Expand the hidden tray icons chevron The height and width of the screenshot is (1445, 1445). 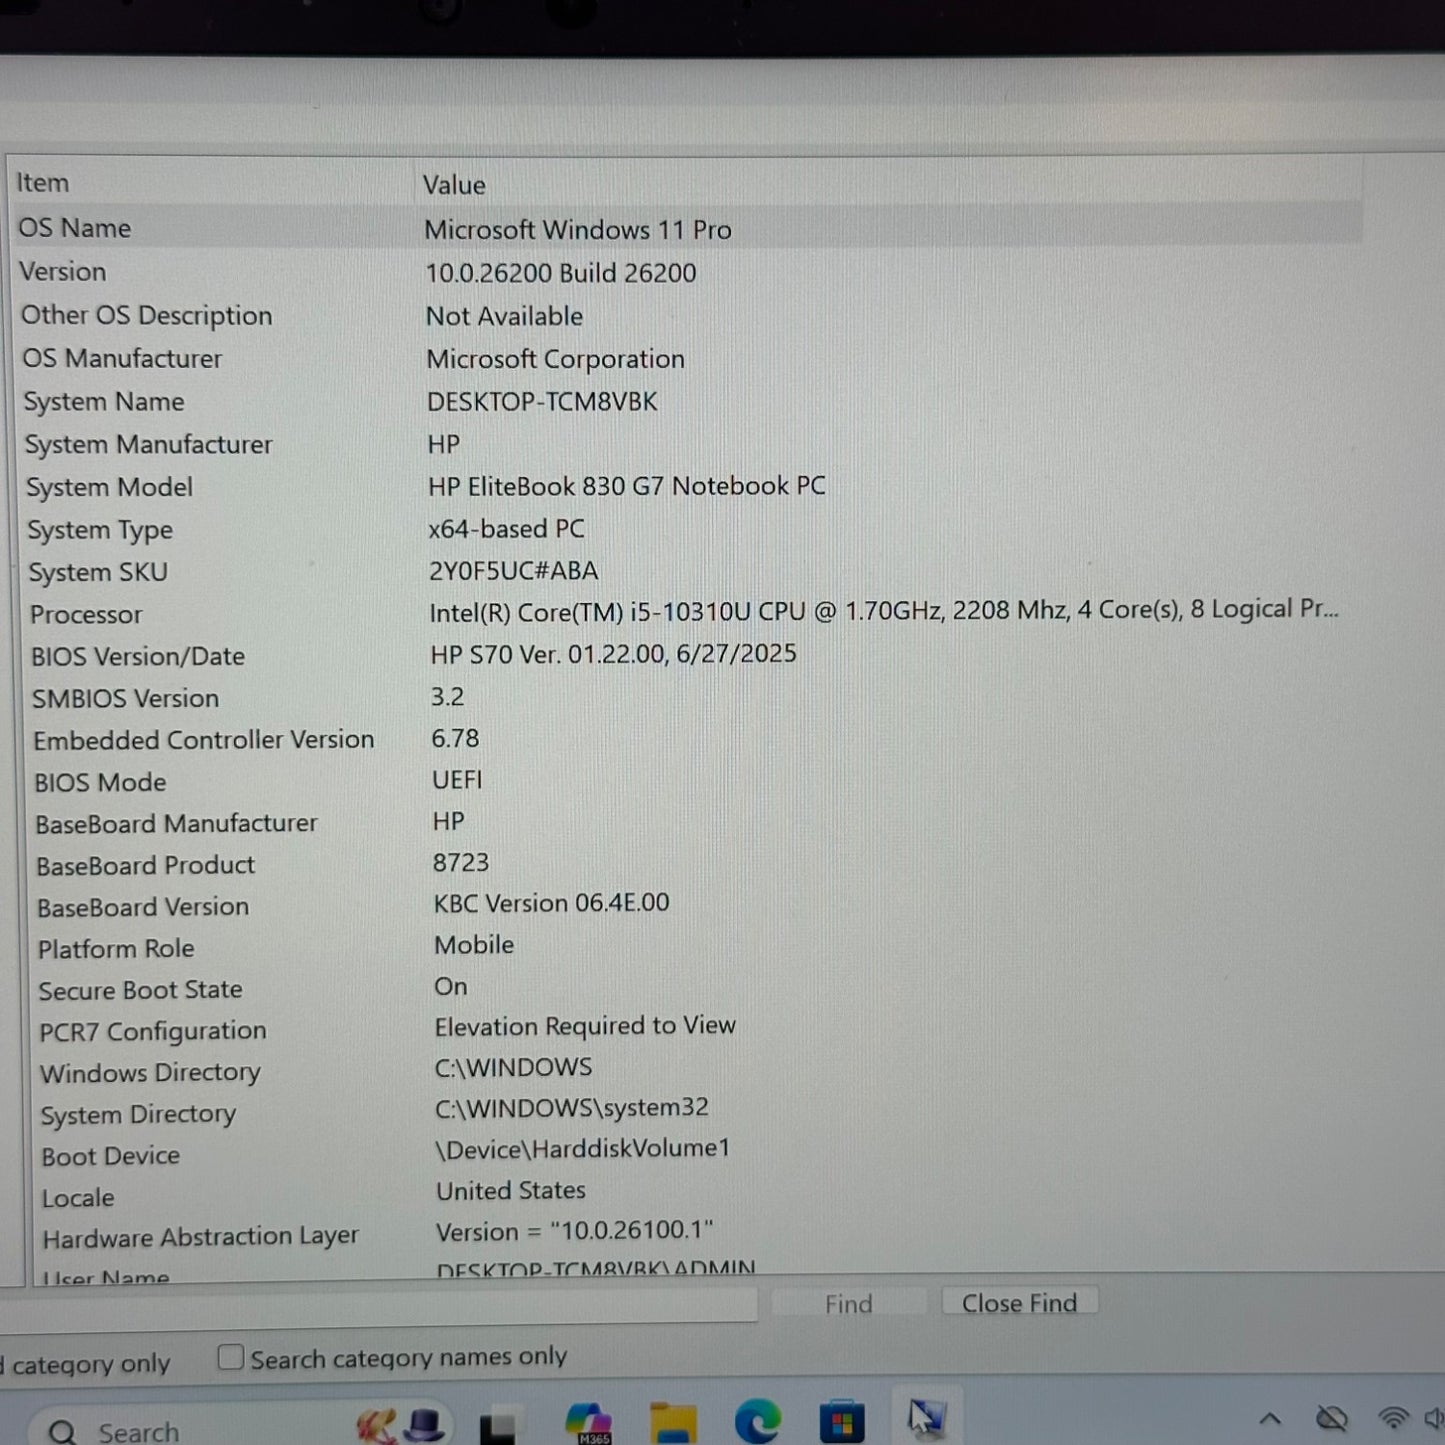[x=1270, y=1418]
